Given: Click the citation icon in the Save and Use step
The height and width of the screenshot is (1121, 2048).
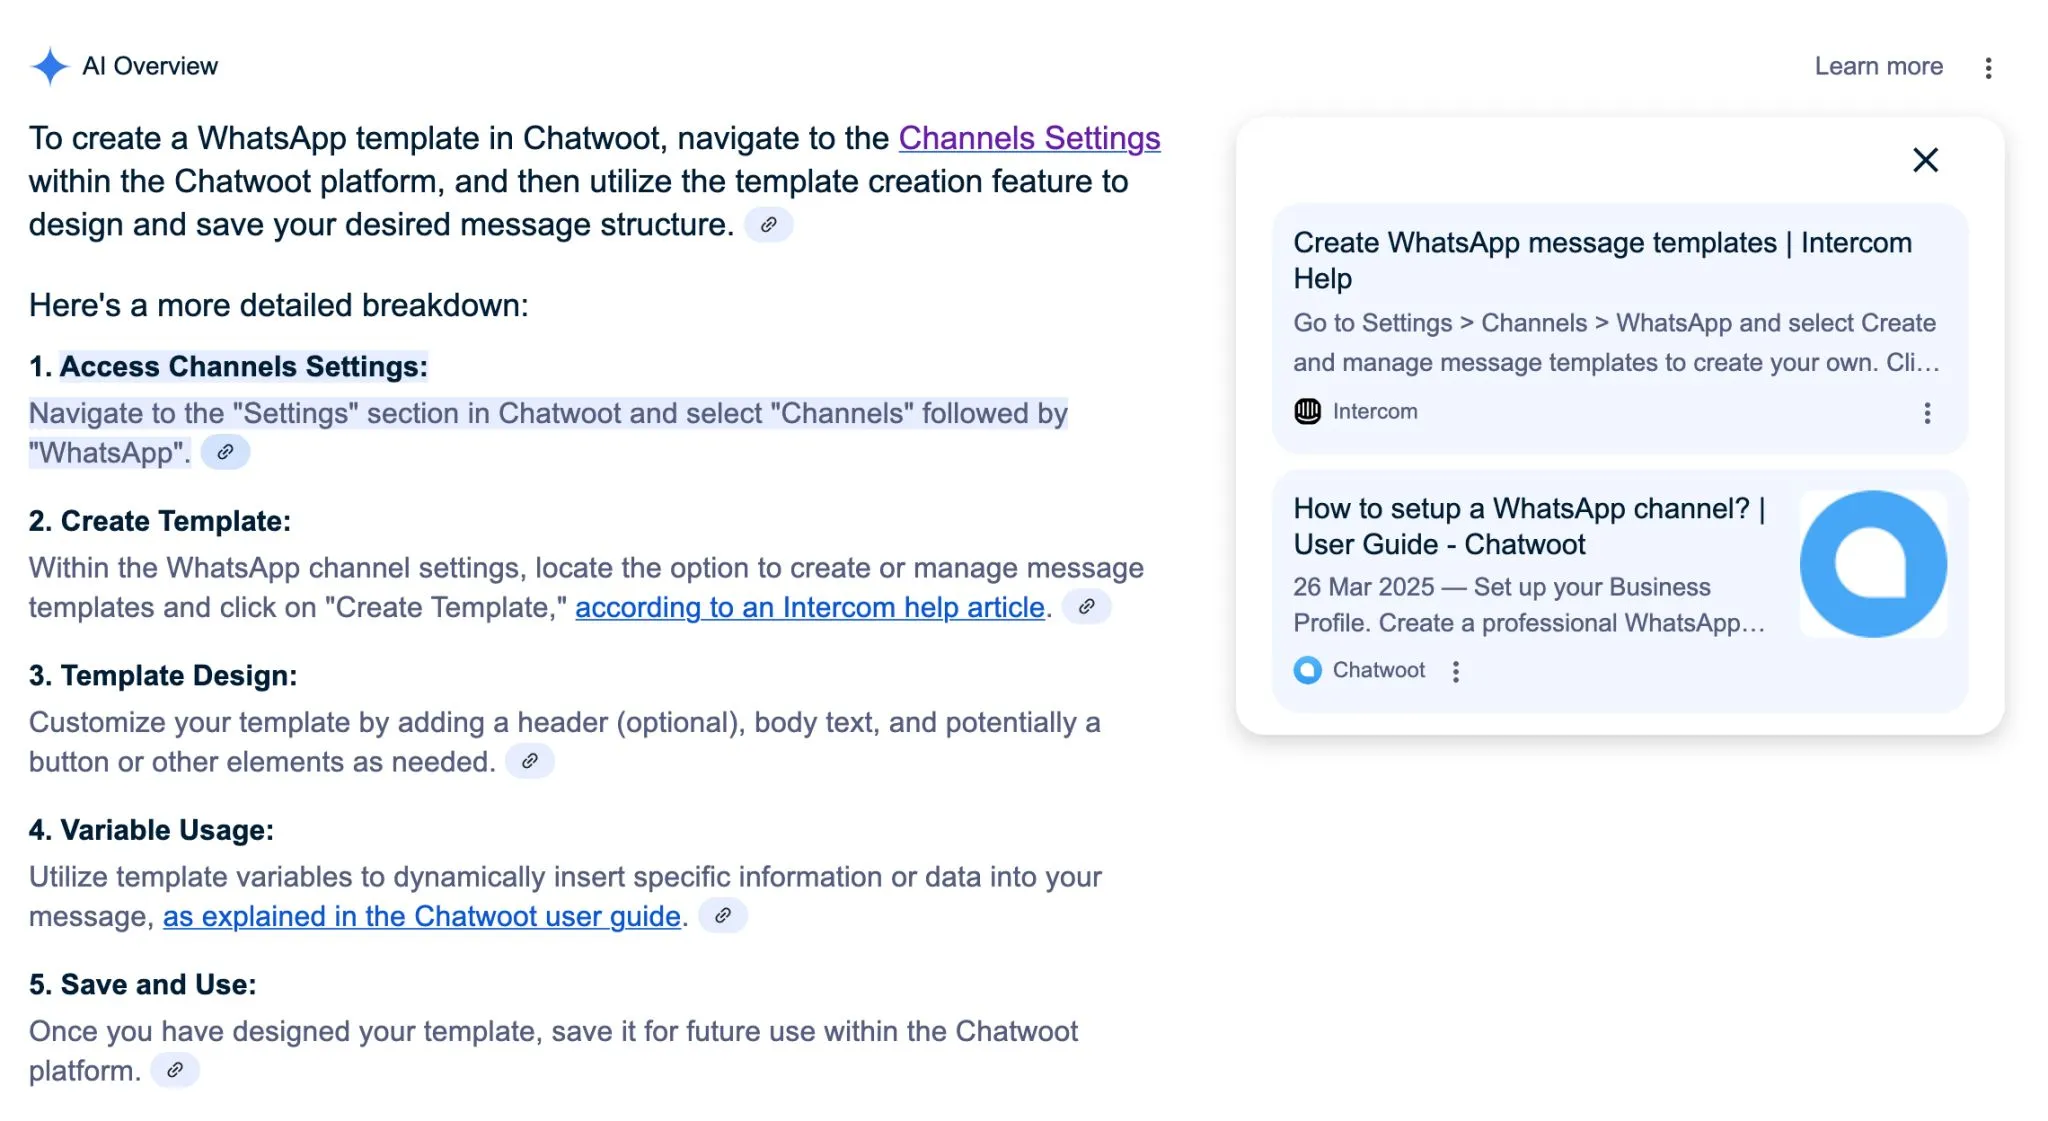Looking at the screenshot, I should click(x=174, y=1070).
